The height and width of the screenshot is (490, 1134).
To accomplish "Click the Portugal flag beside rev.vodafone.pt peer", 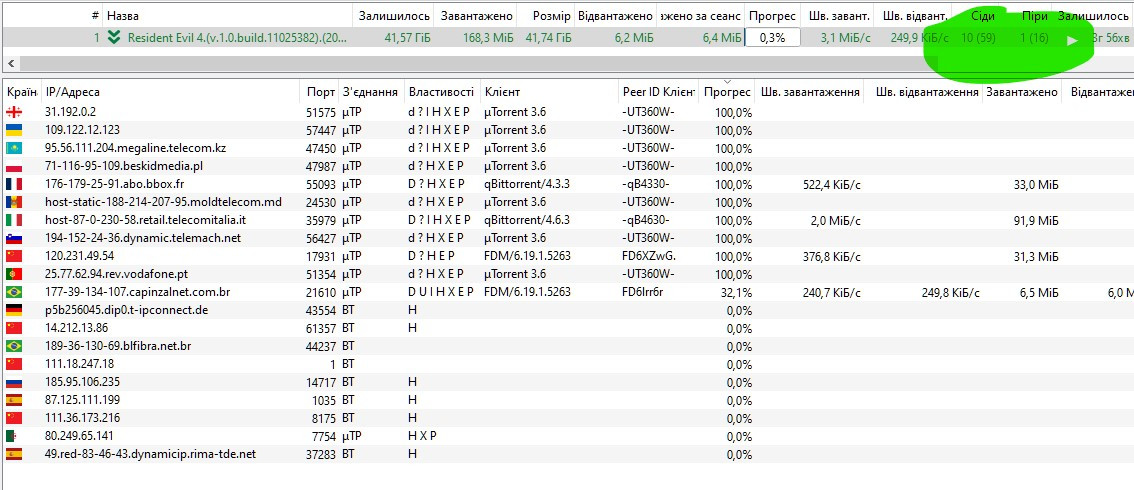I will tap(14, 274).
